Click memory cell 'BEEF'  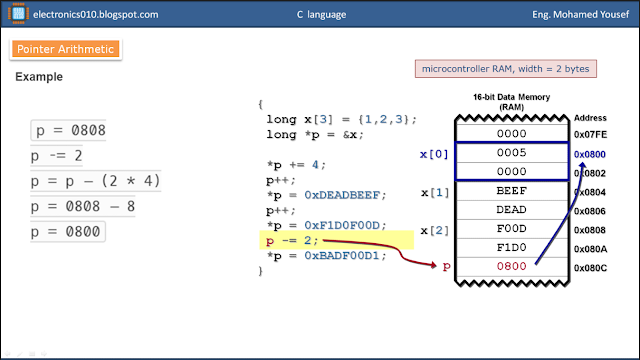click(x=512, y=191)
